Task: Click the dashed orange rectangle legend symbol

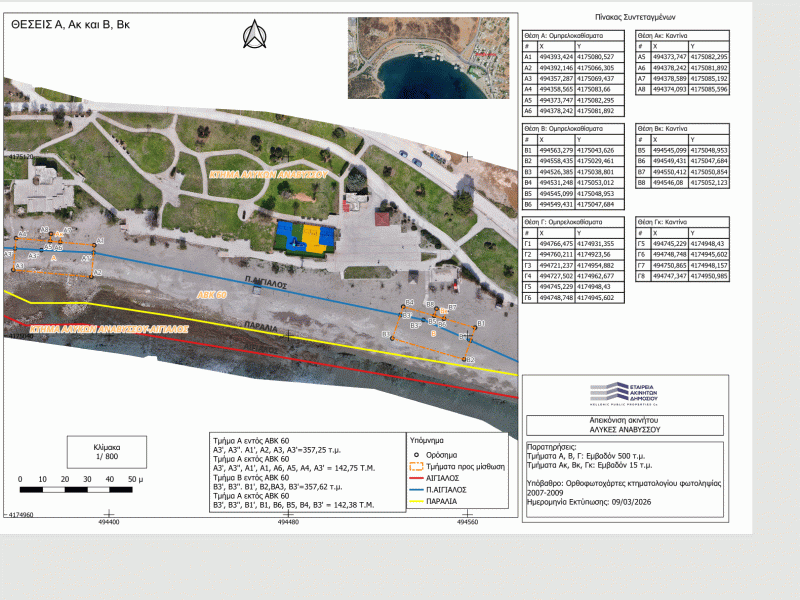Action: tap(416, 466)
